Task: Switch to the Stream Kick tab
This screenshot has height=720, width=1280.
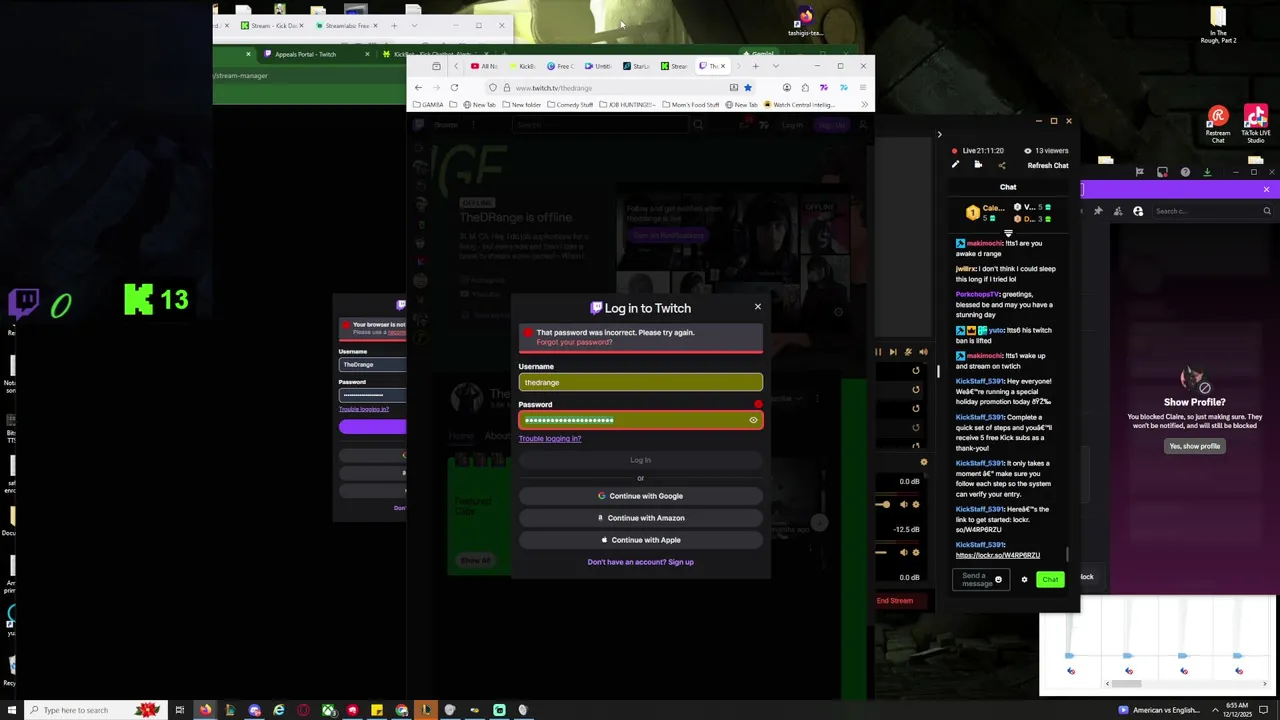Action: pyautogui.click(x=674, y=66)
